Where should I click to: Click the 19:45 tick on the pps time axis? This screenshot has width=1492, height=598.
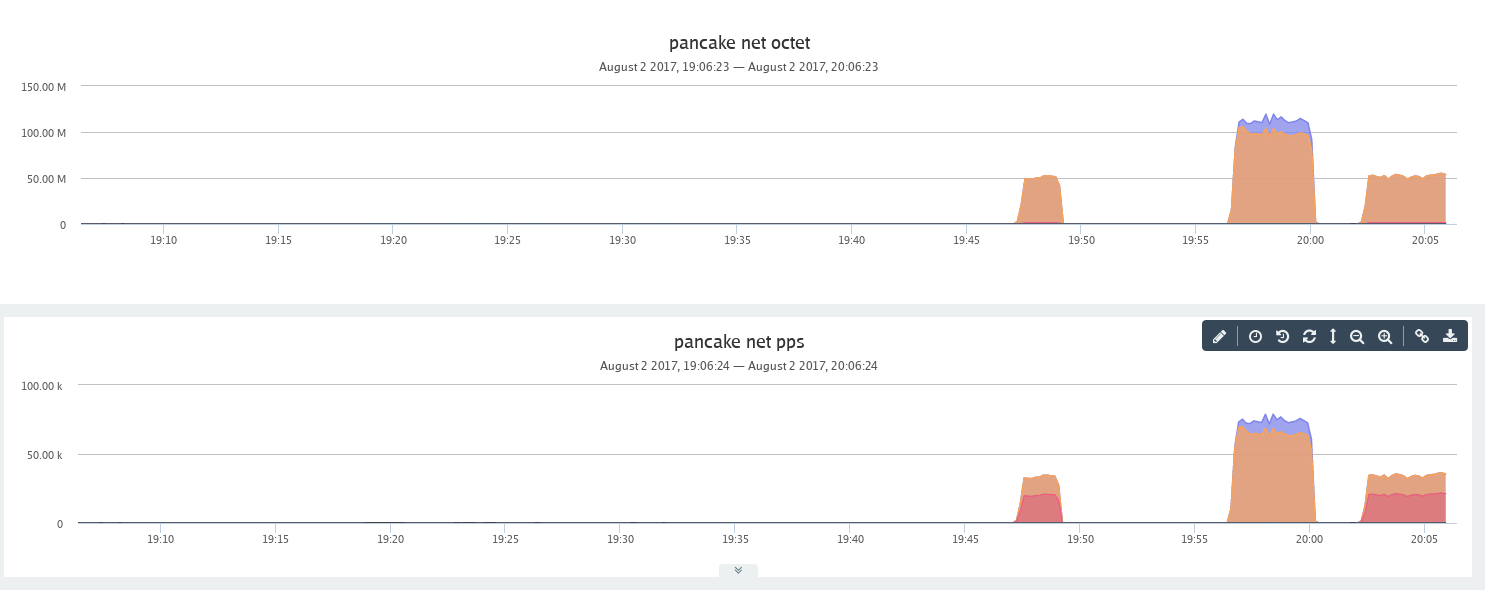pyautogui.click(x=965, y=539)
